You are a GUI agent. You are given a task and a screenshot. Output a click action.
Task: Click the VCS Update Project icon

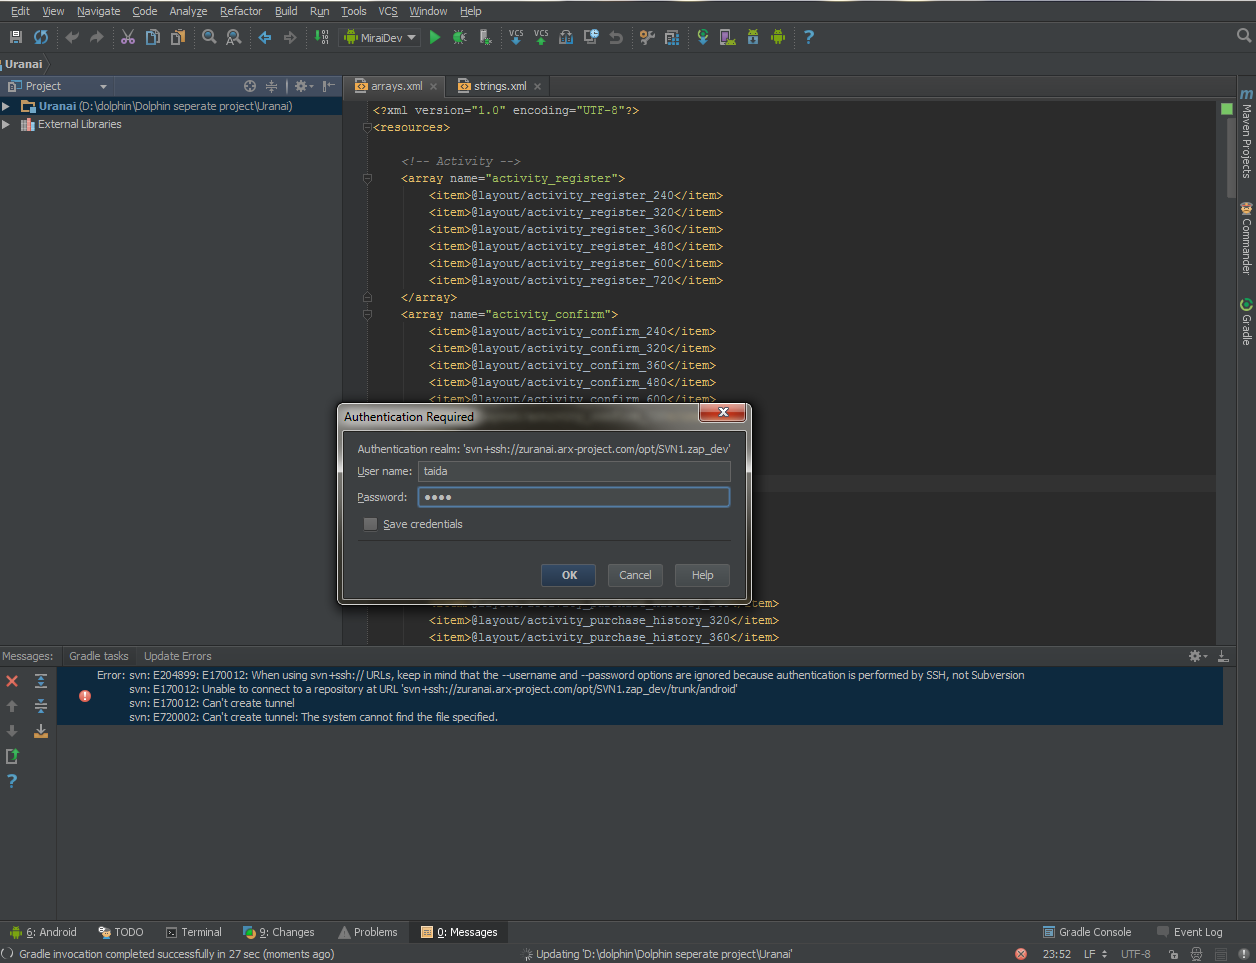pyautogui.click(x=516, y=37)
